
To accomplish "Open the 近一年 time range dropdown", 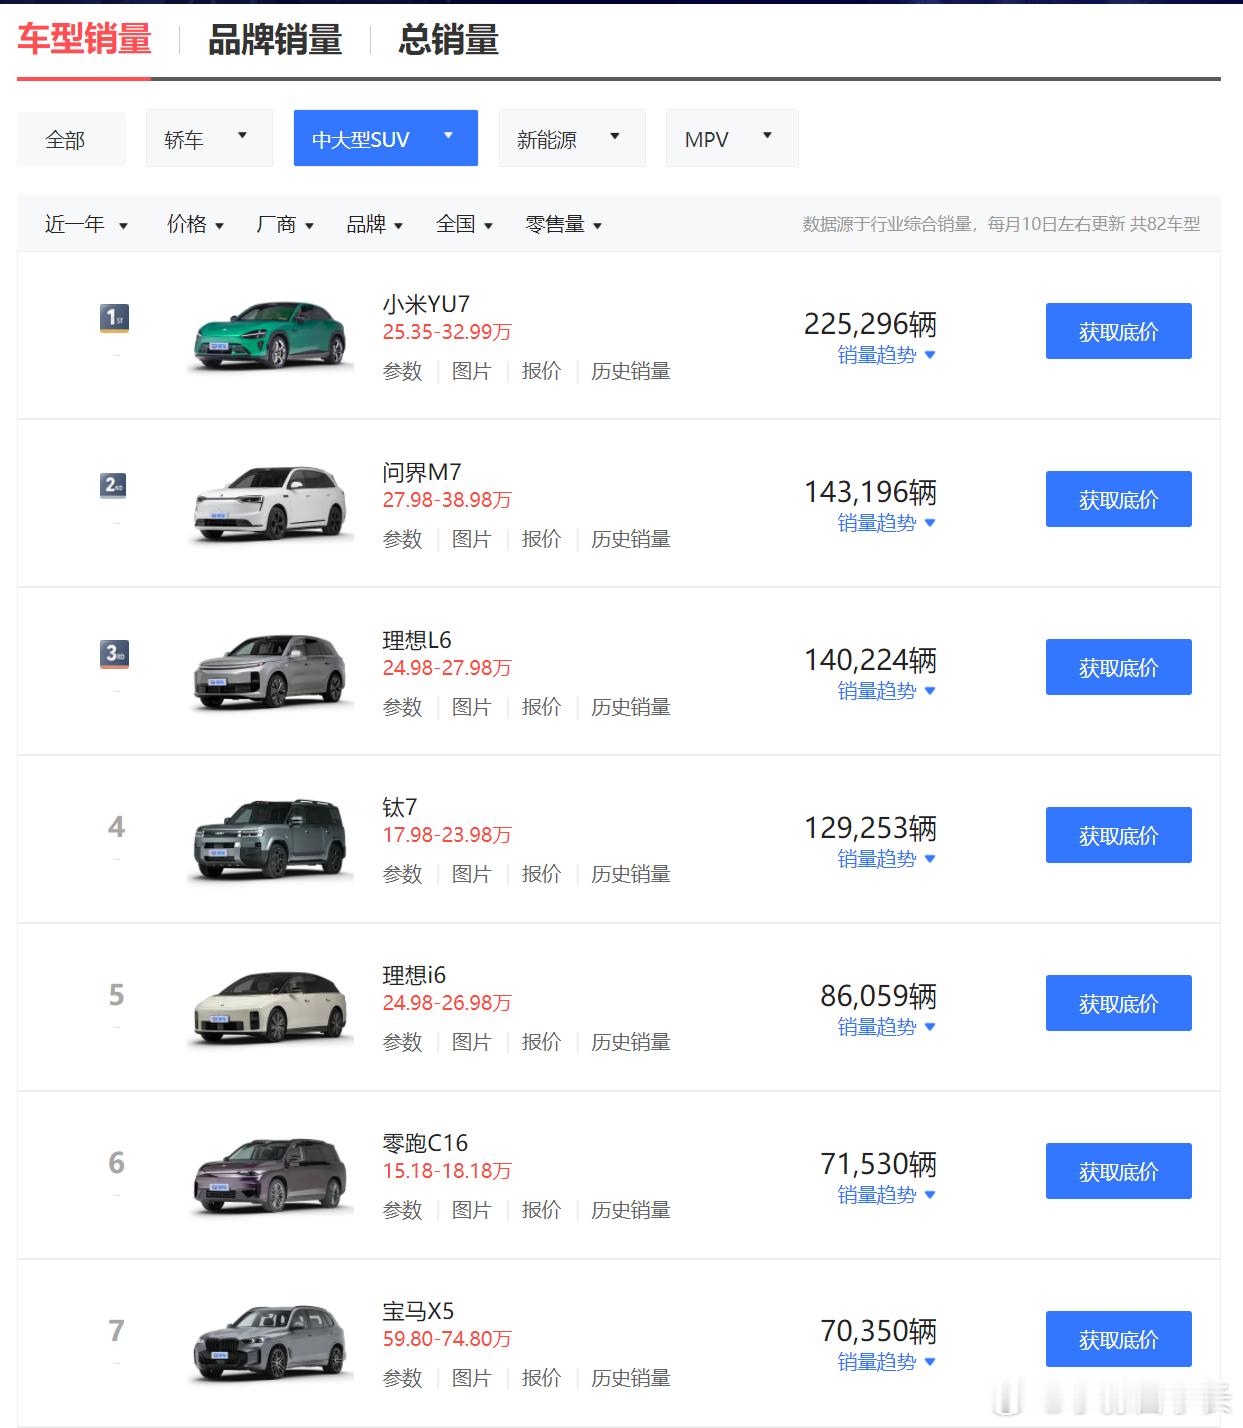I will 86,224.
